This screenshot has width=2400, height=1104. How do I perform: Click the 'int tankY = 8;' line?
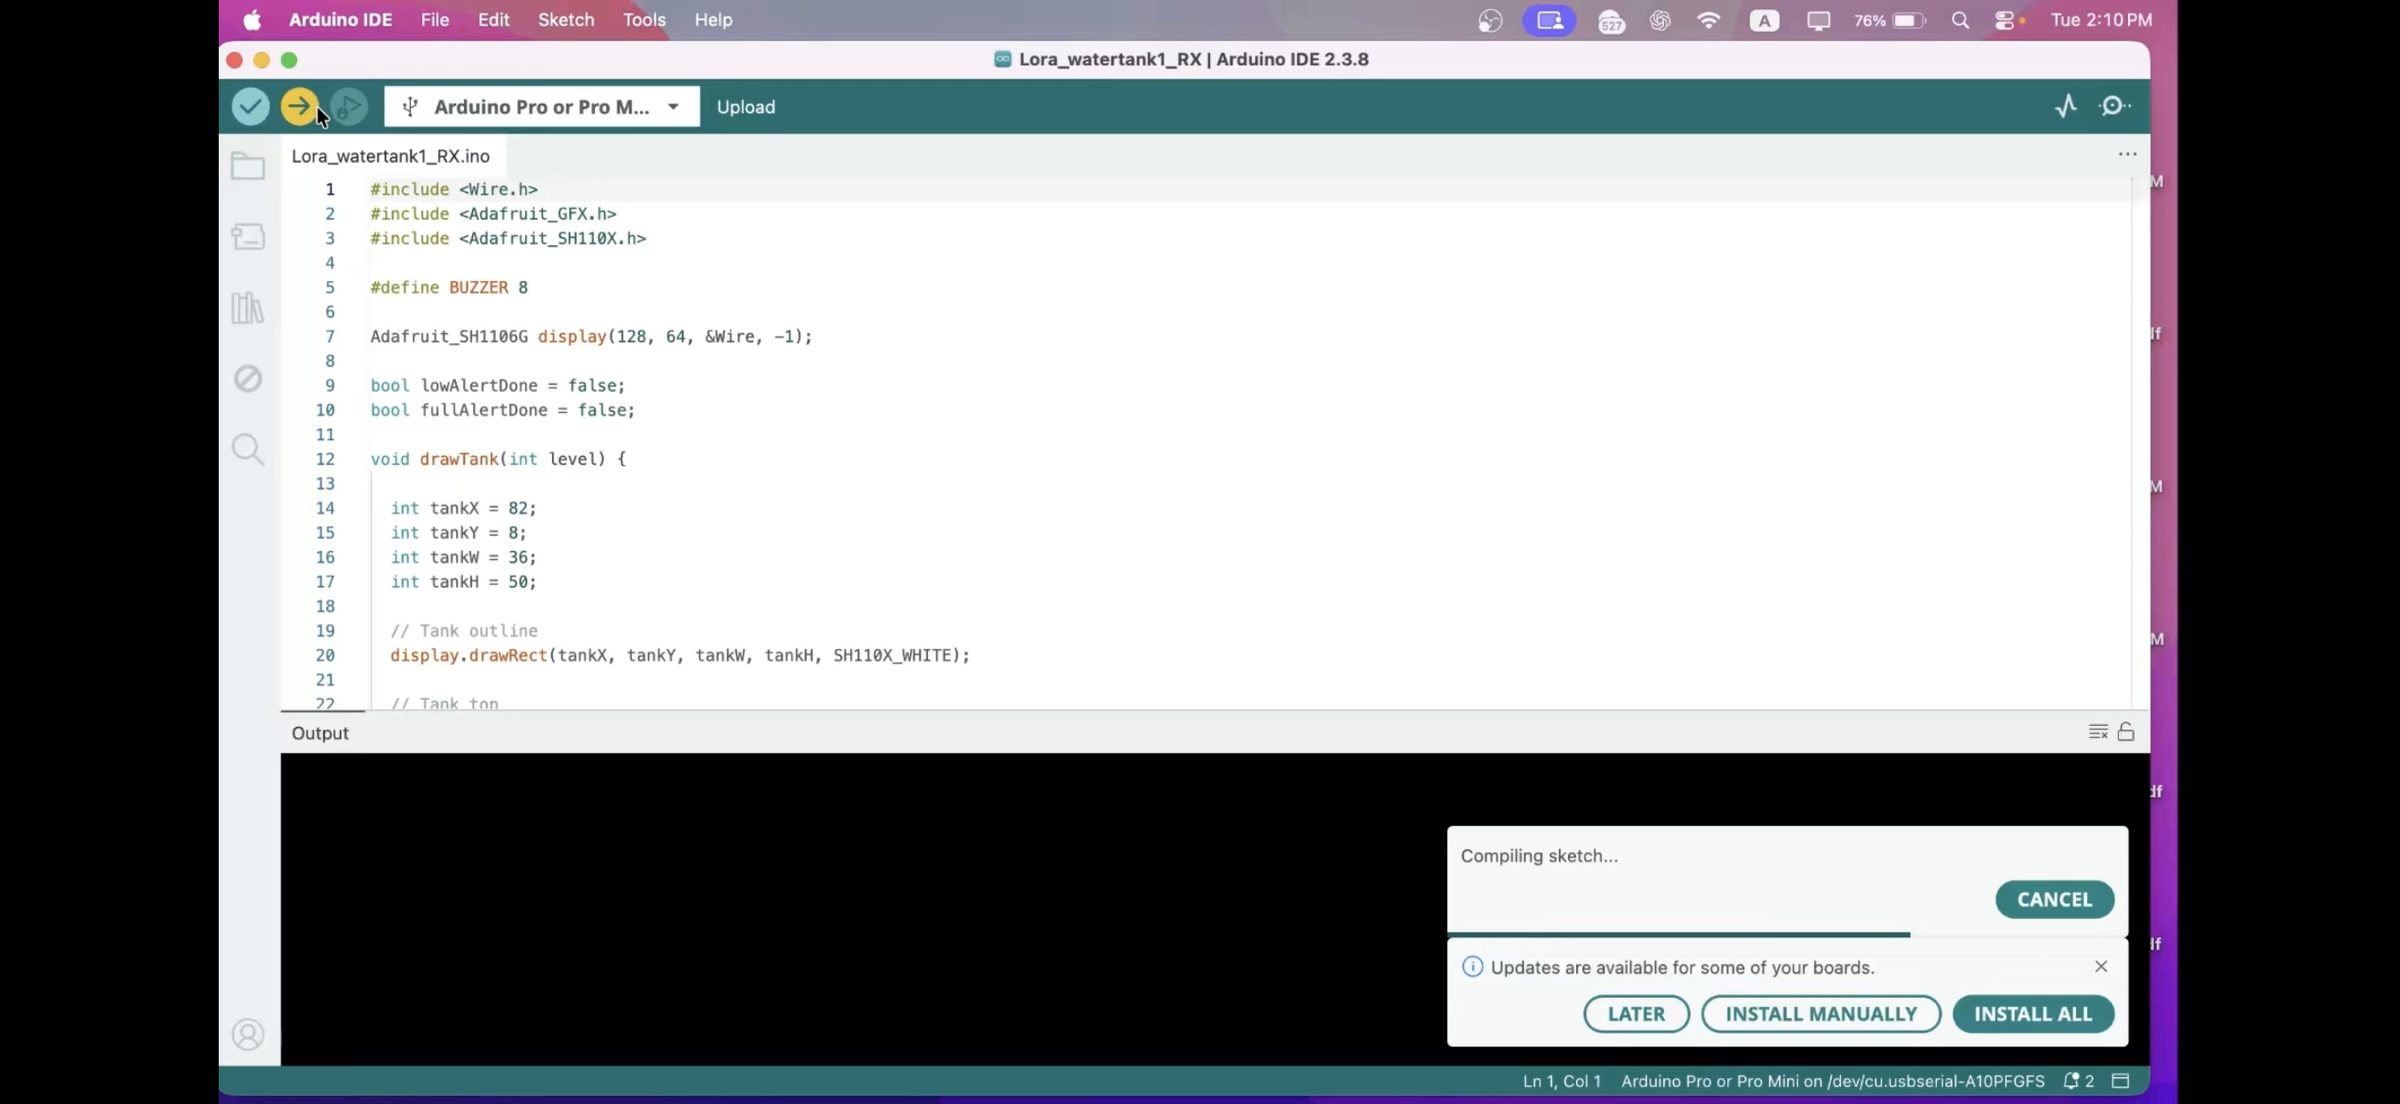tap(458, 533)
